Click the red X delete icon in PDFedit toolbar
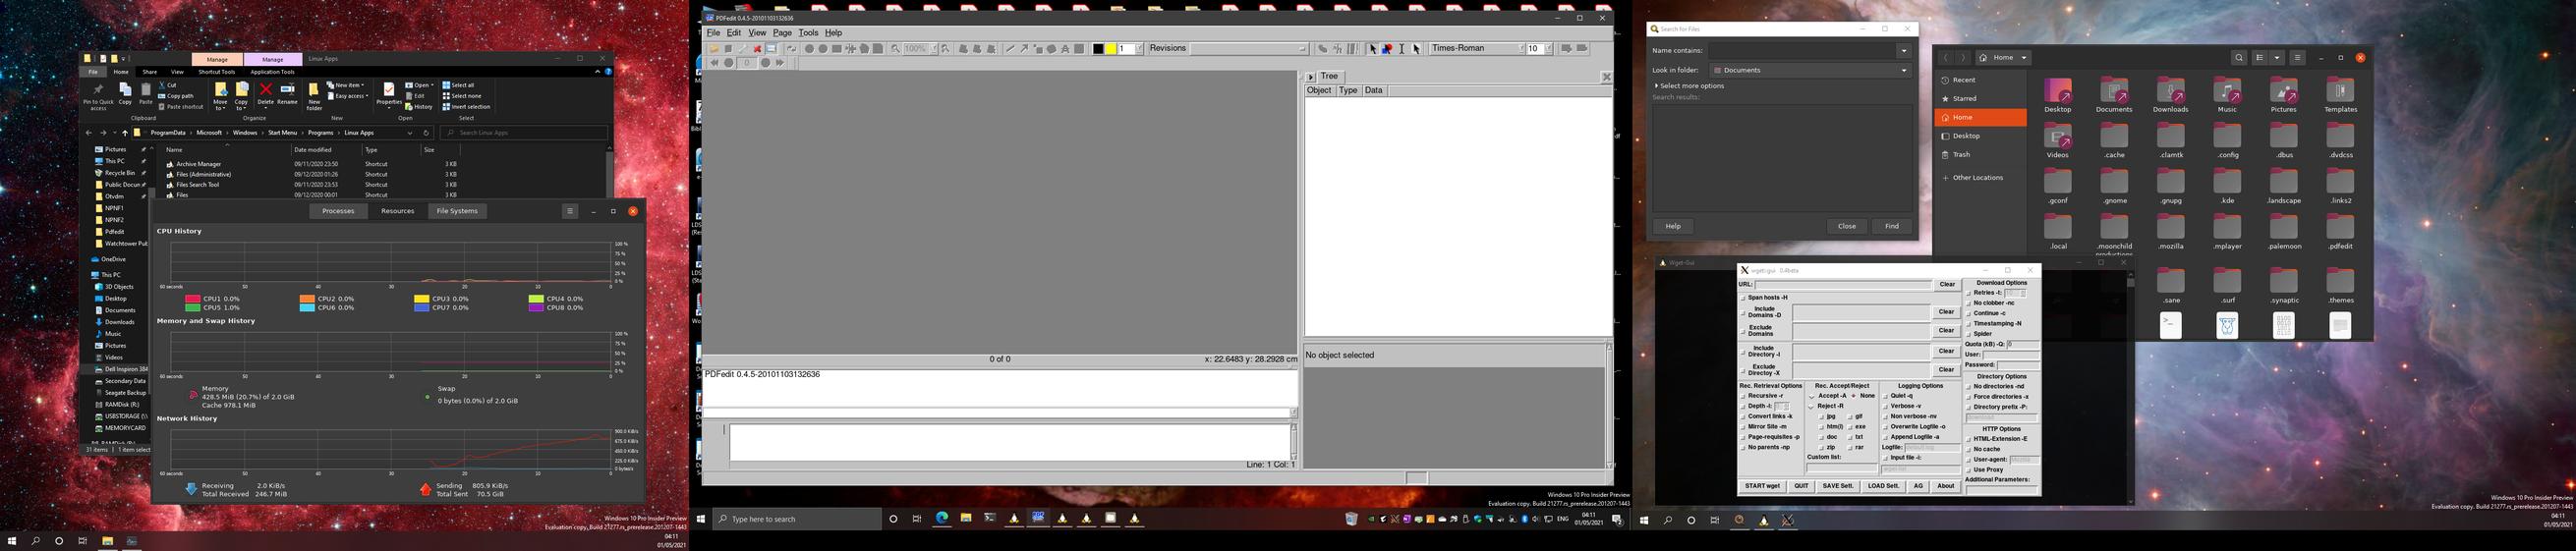This screenshot has width=2576, height=551. (757, 49)
